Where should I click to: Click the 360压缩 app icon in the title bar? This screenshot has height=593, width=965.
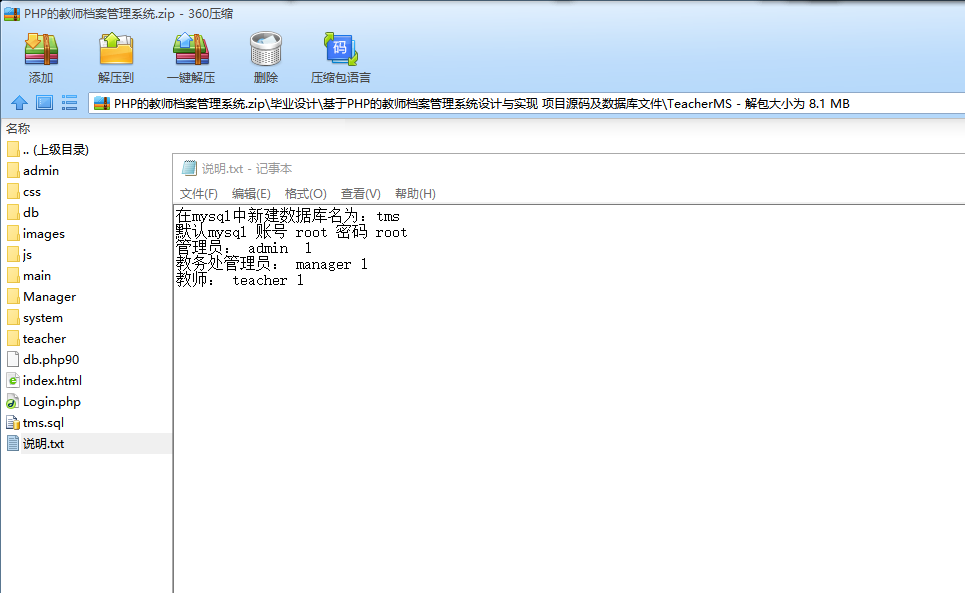pos(12,14)
